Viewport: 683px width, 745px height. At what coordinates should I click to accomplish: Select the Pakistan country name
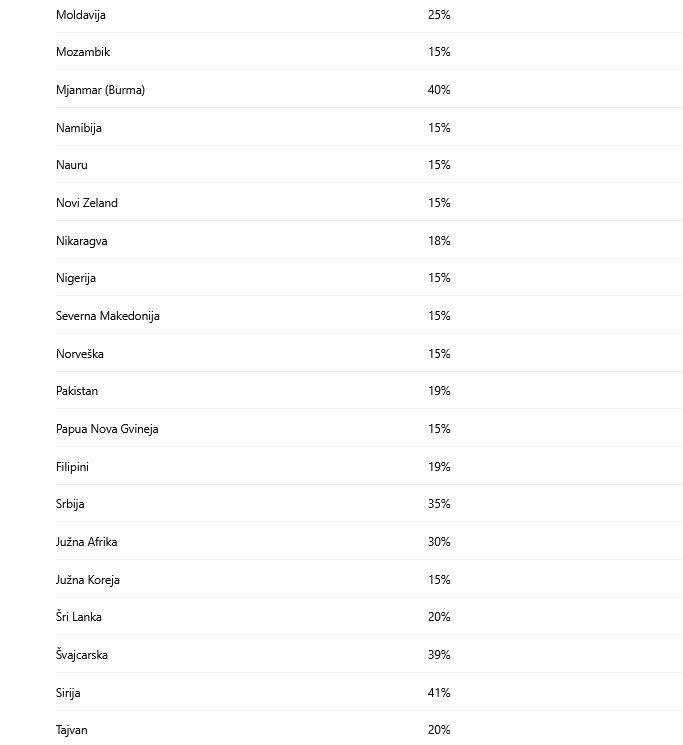pyautogui.click(x=77, y=391)
